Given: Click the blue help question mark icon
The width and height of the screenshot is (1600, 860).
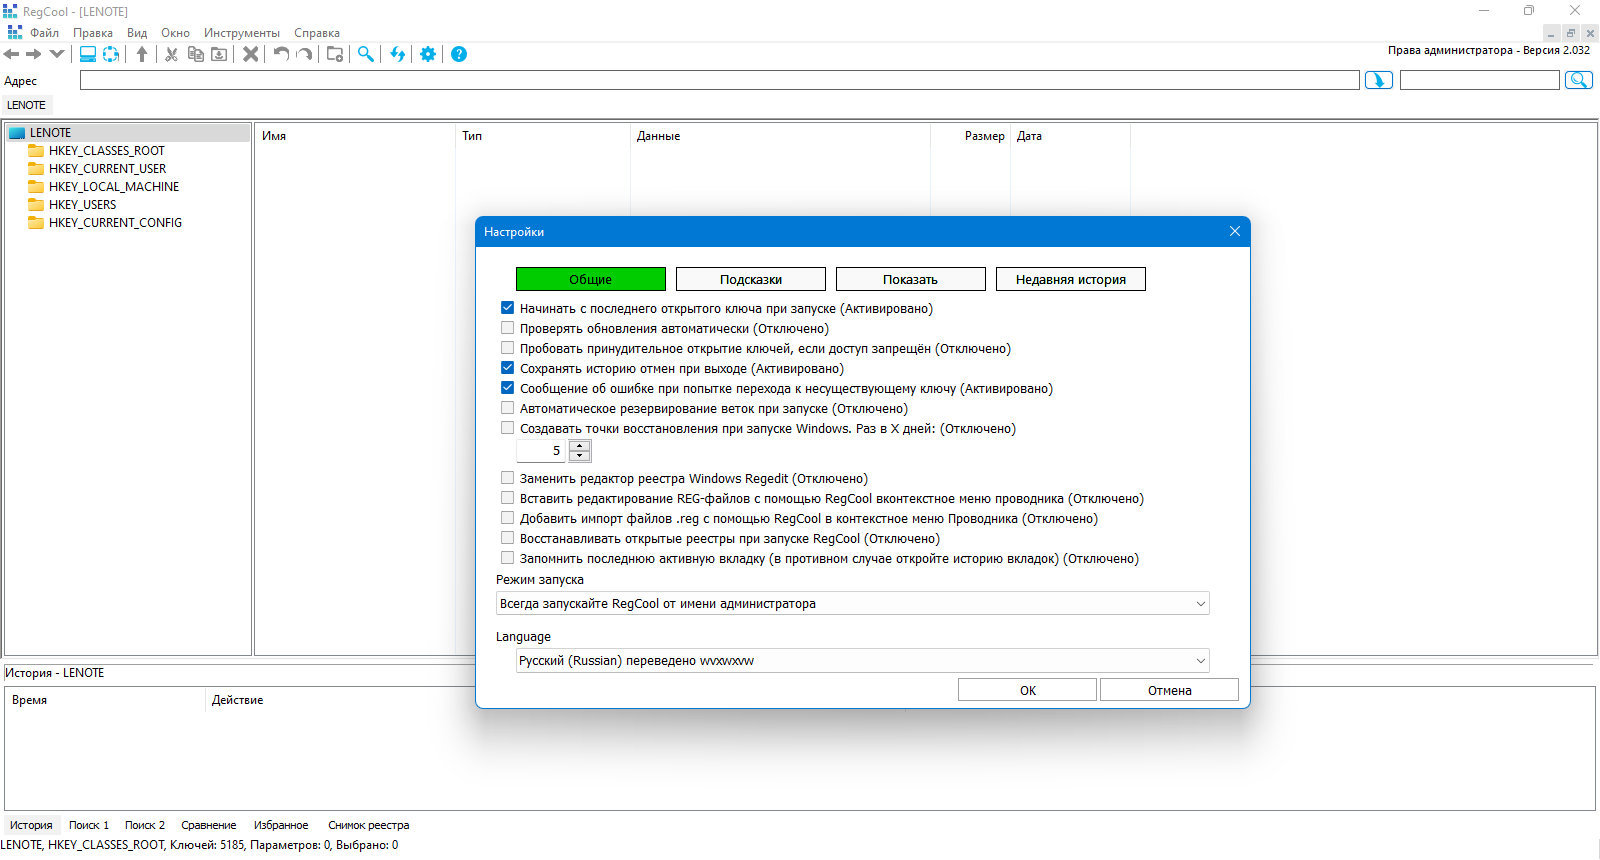Looking at the screenshot, I should pyautogui.click(x=459, y=54).
